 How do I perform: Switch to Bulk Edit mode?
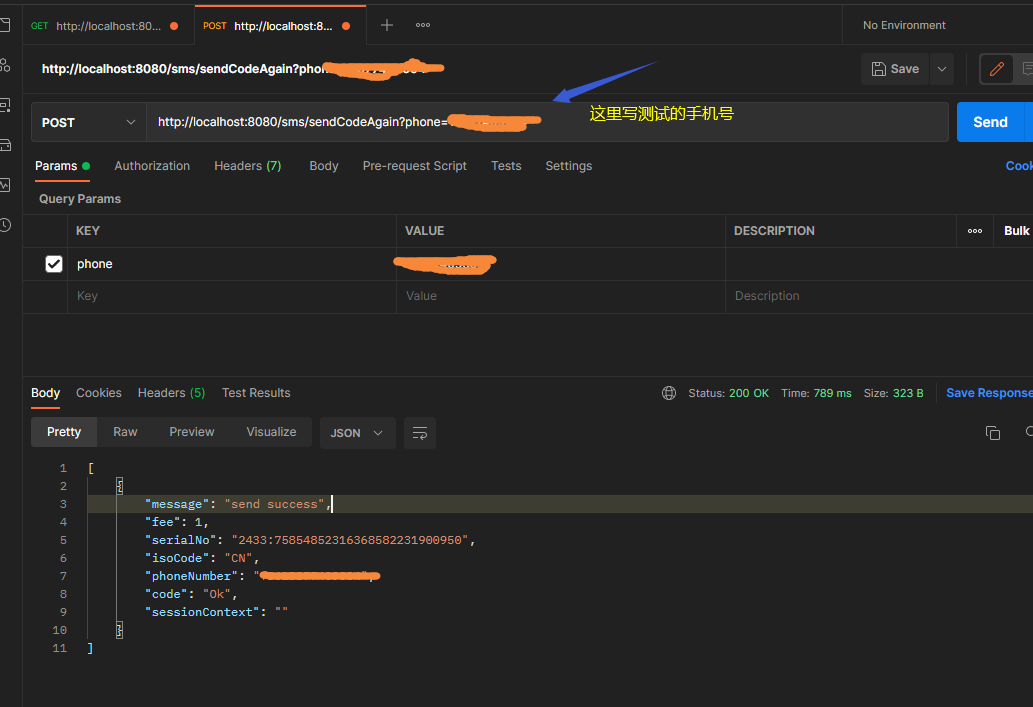click(1017, 231)
